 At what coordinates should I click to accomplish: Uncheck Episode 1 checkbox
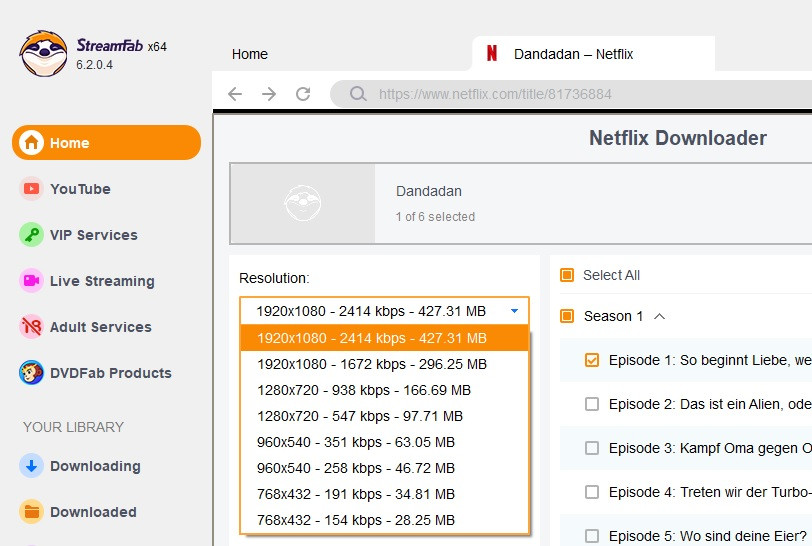tap(592, 360)
